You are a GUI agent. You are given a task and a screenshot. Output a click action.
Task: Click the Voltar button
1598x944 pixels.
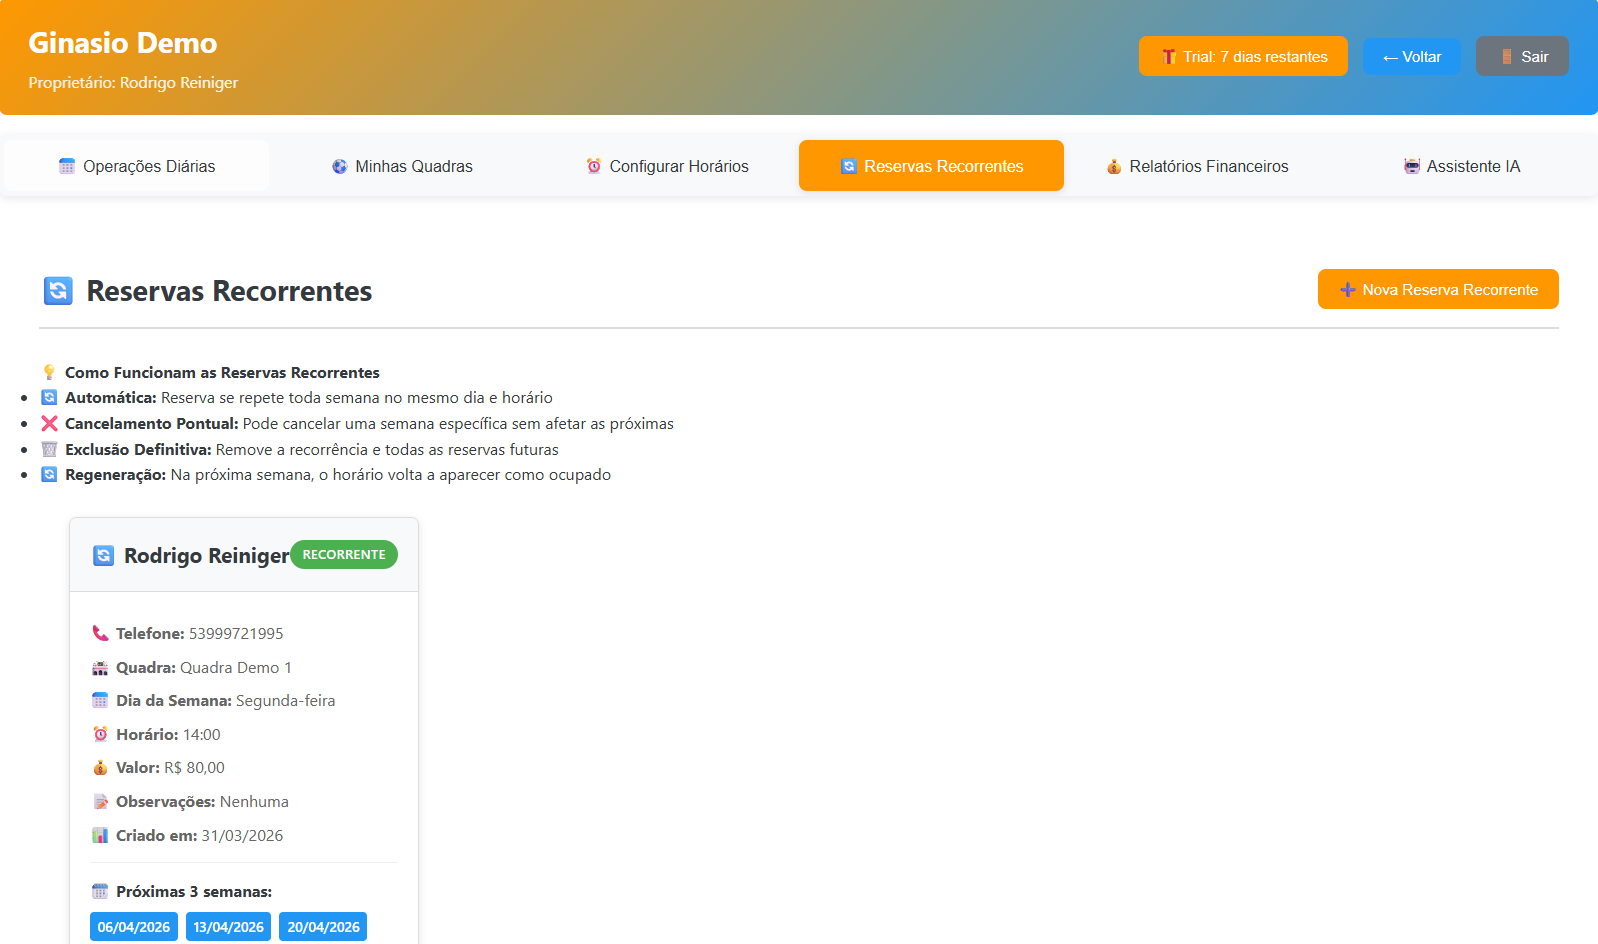[1411, 57]
